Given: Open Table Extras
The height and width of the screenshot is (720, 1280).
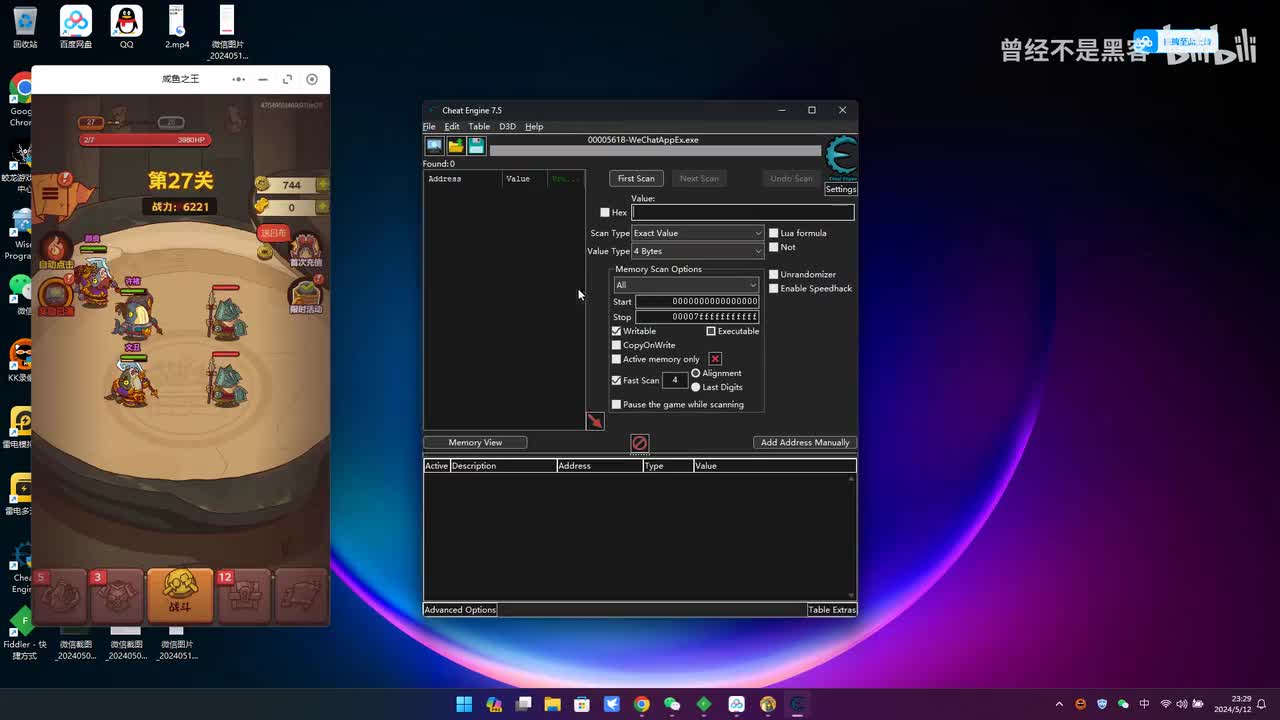Looking at the screenshot, I should pyautogui.click(x=832, y=610).
